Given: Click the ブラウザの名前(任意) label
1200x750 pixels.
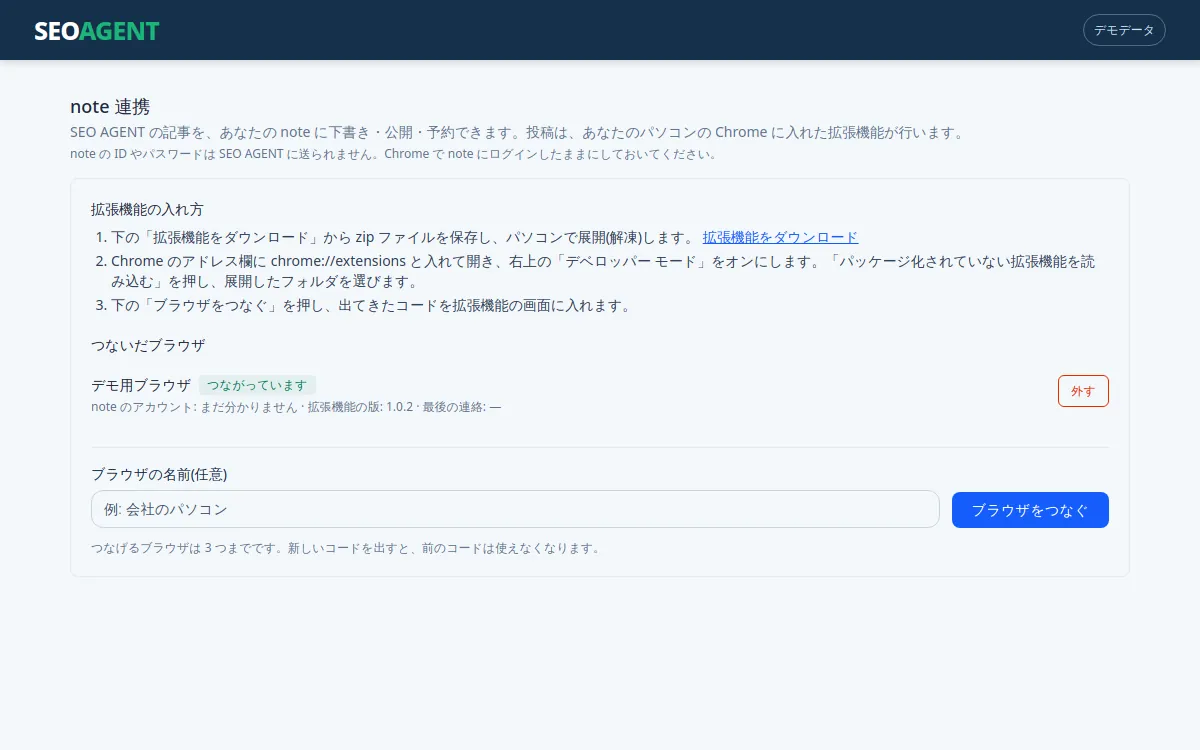Looking at the screenshot, I should [159, 474].
